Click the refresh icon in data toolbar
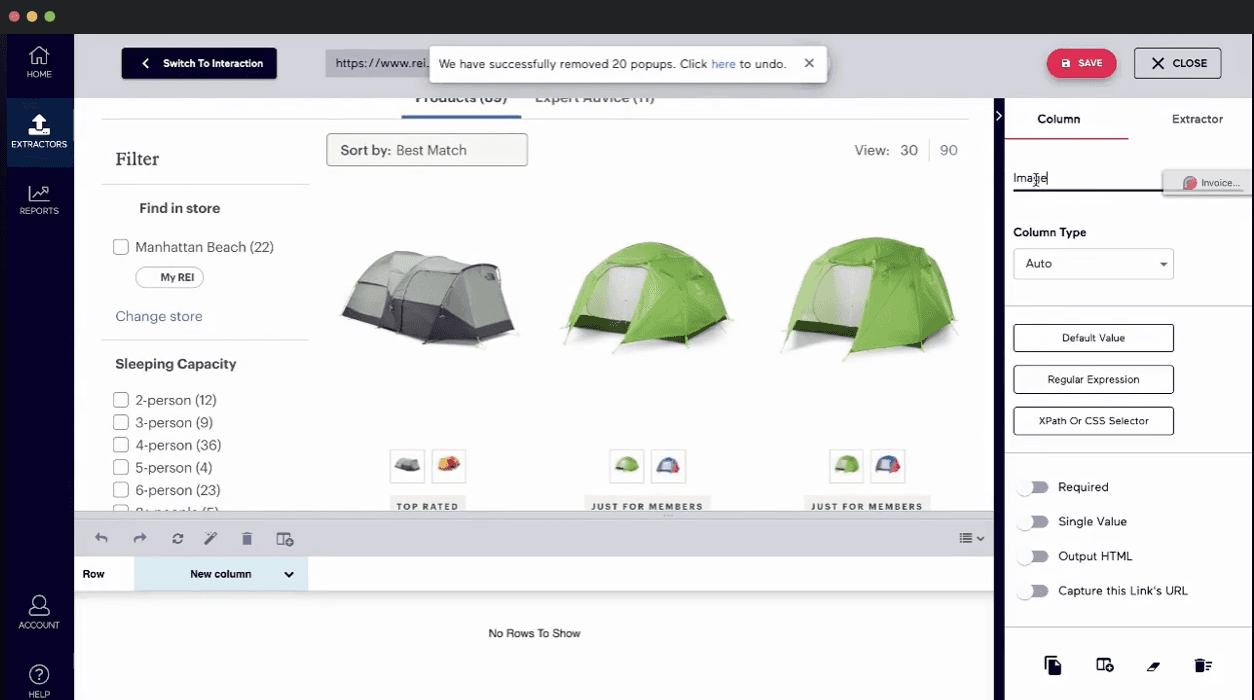This screenshot has height=700, width=1254. [x=177, y=538]
